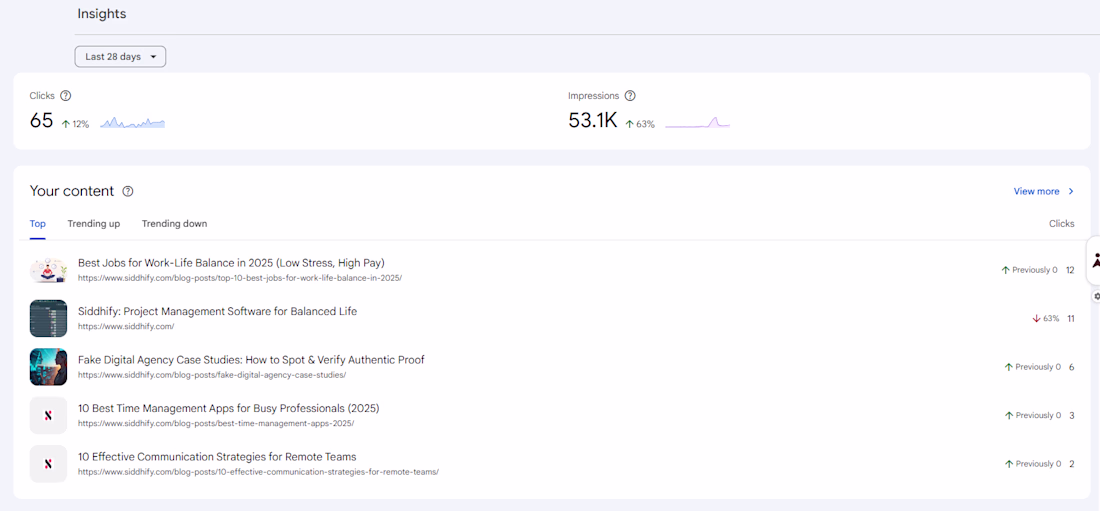Click the Fake Digital Agency thumbnail

click(48, 367)
